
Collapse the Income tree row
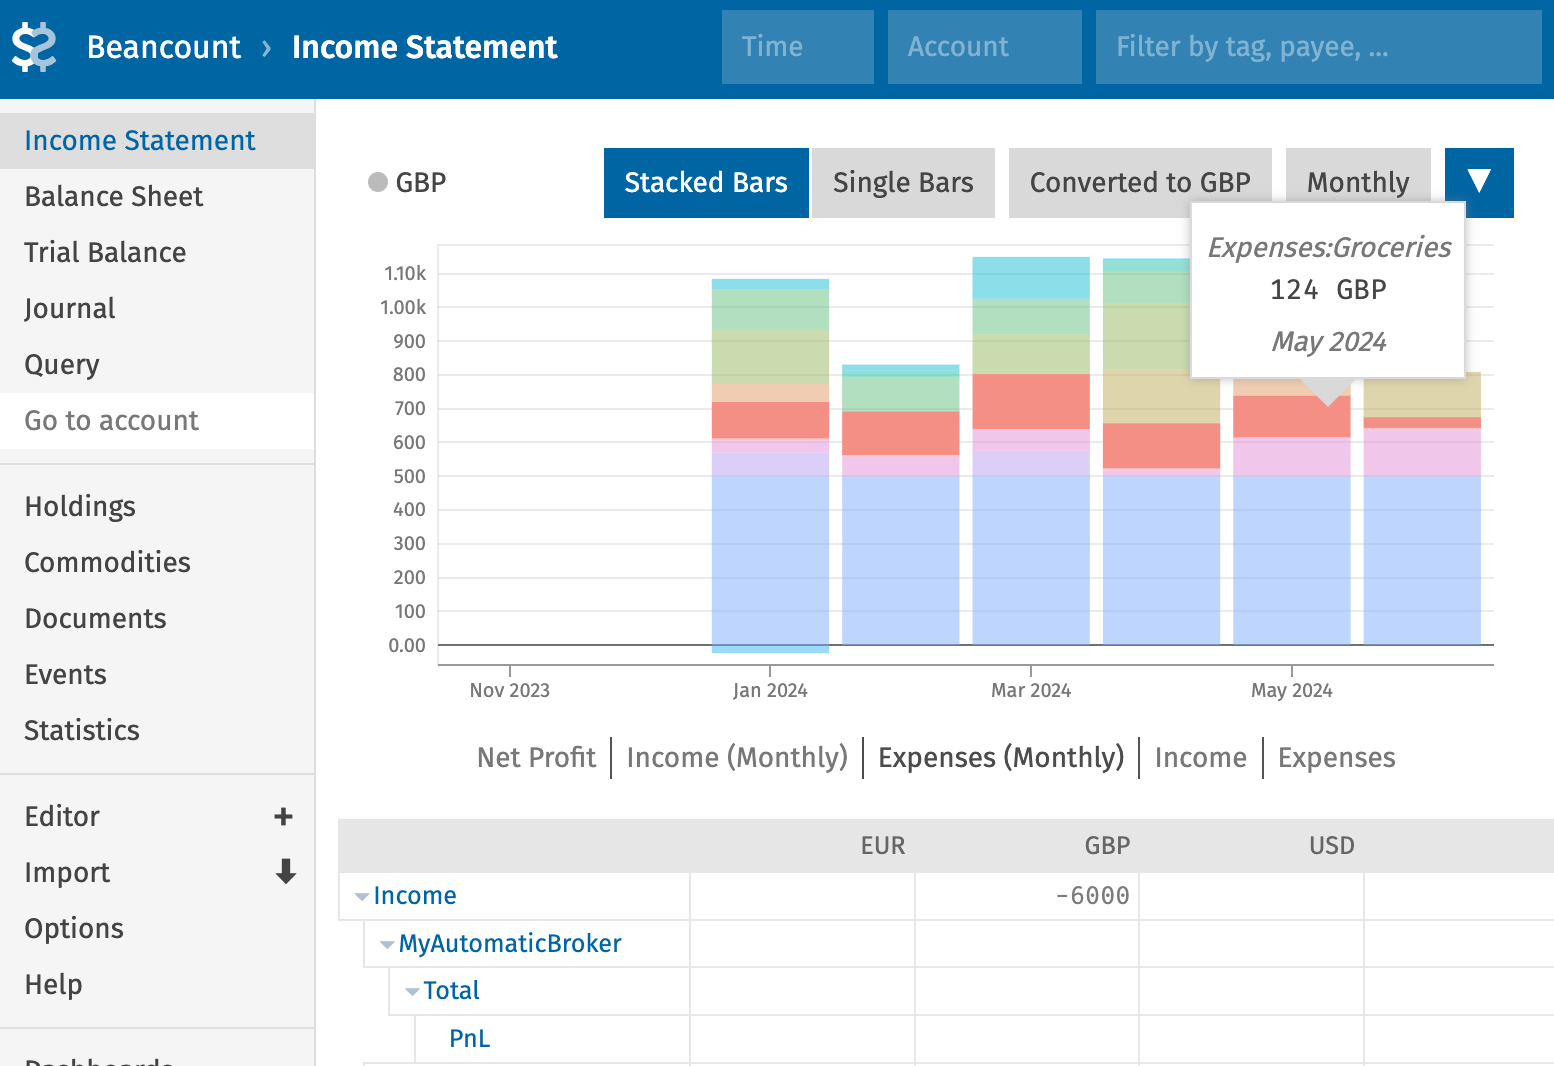pyautogui.click(x=362, y=897)
